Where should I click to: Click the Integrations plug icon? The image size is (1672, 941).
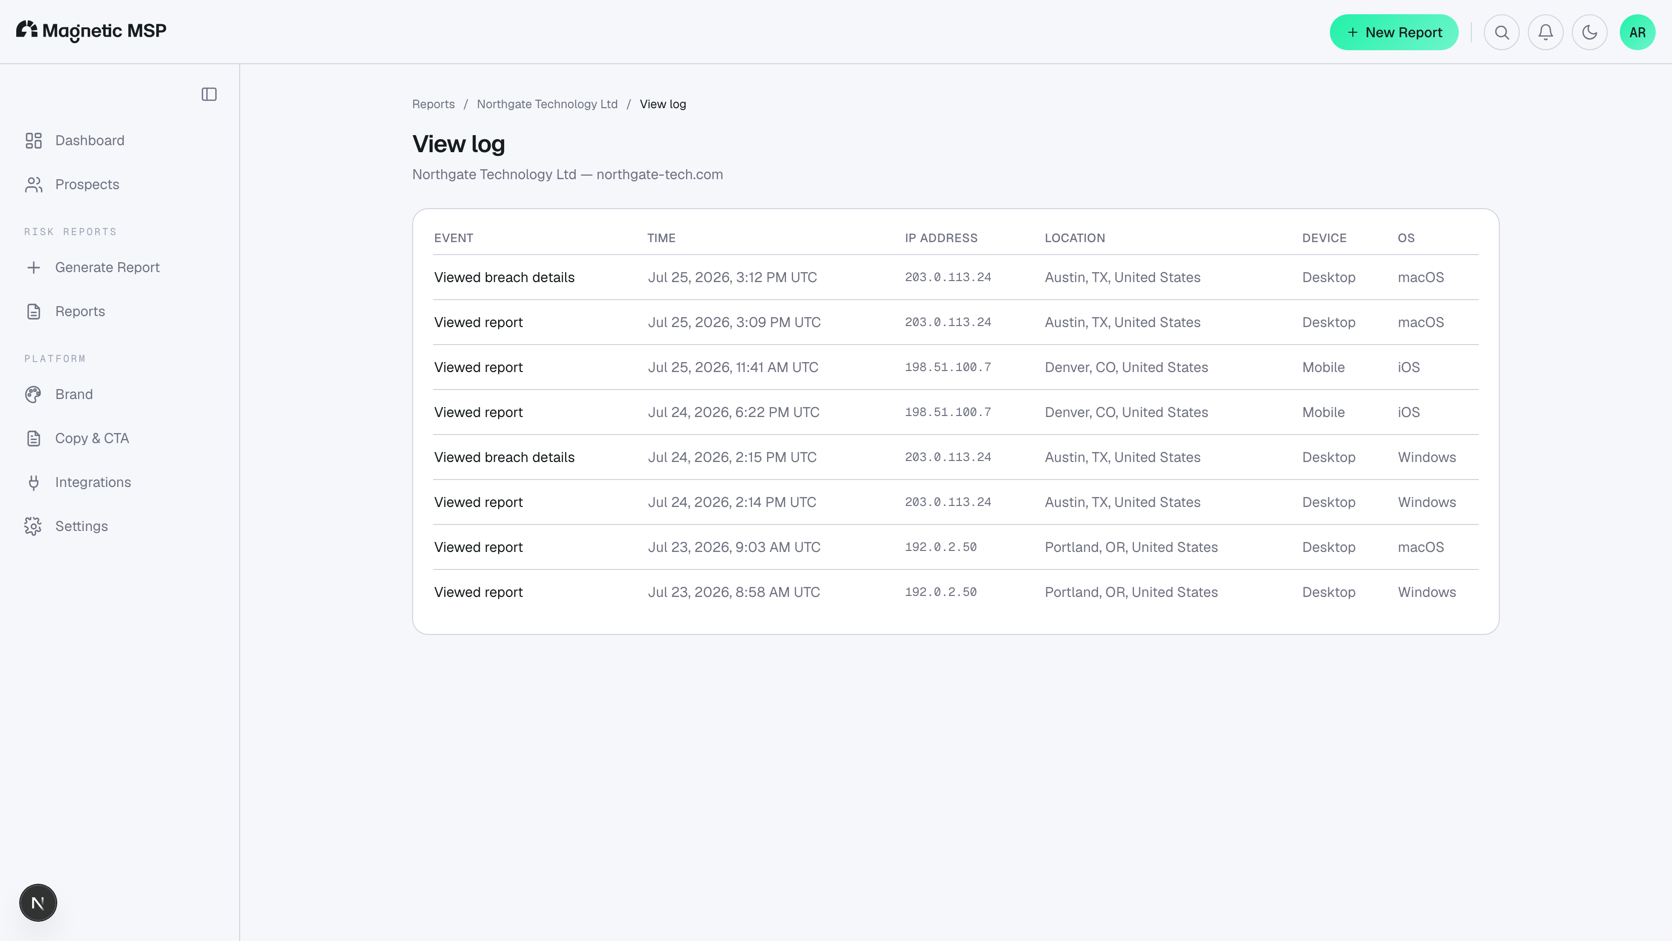coord(34,483)
